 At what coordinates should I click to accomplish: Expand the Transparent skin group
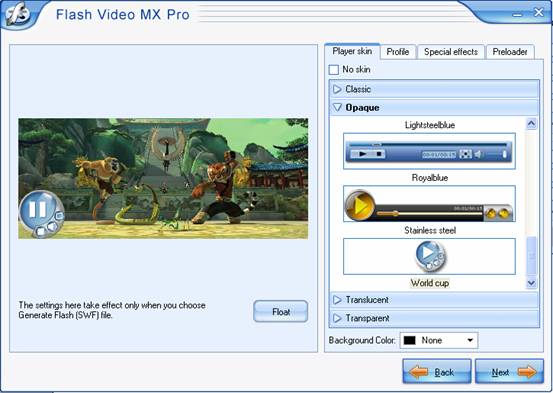434,318
